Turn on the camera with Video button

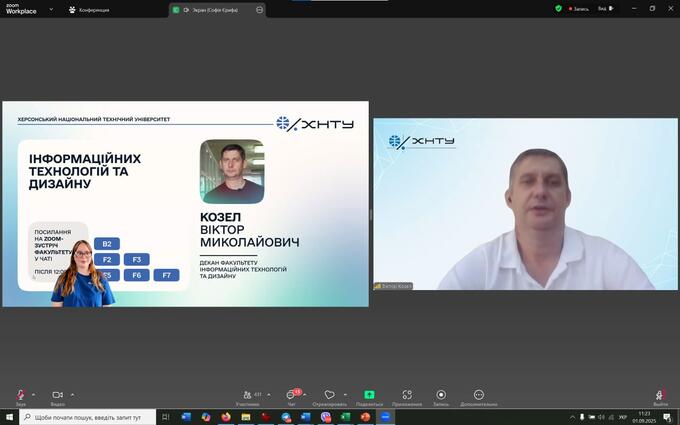point(57,396)
